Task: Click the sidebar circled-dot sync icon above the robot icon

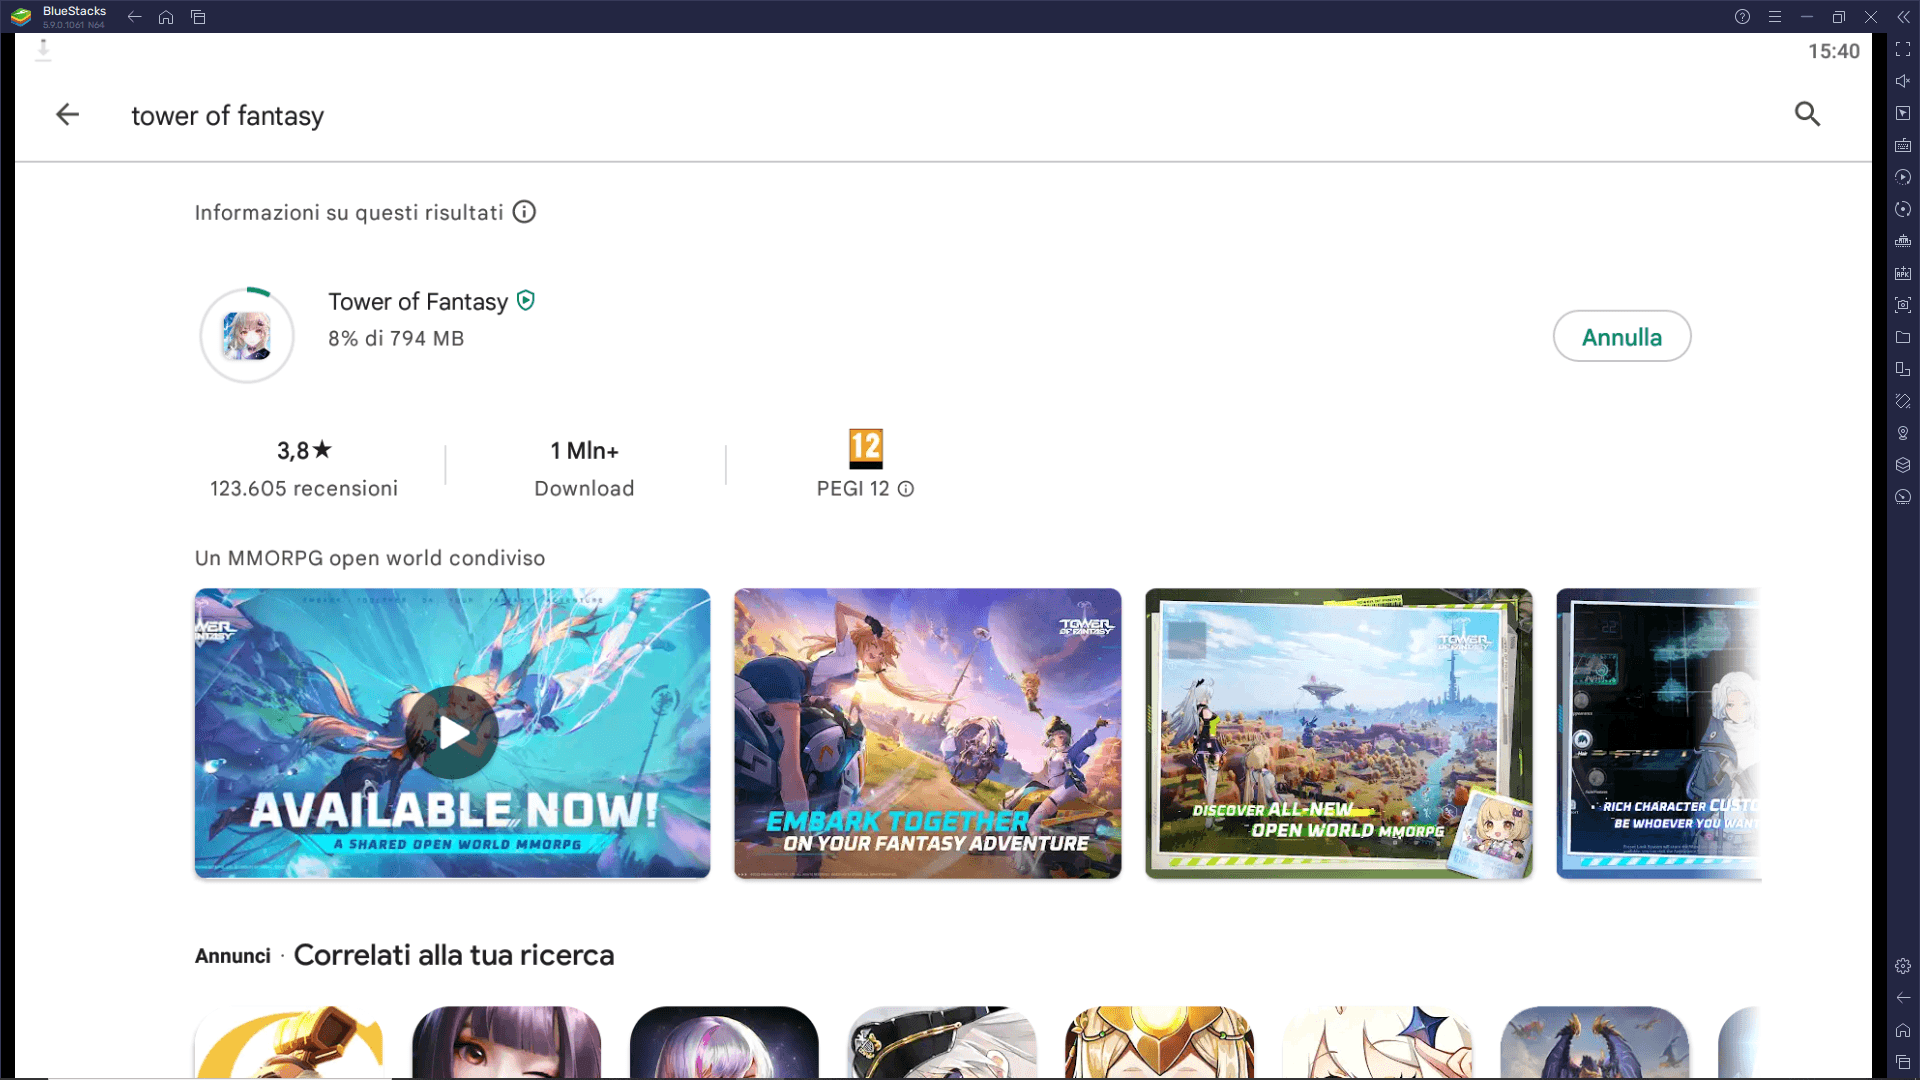Action: (x=1903, y=209)
